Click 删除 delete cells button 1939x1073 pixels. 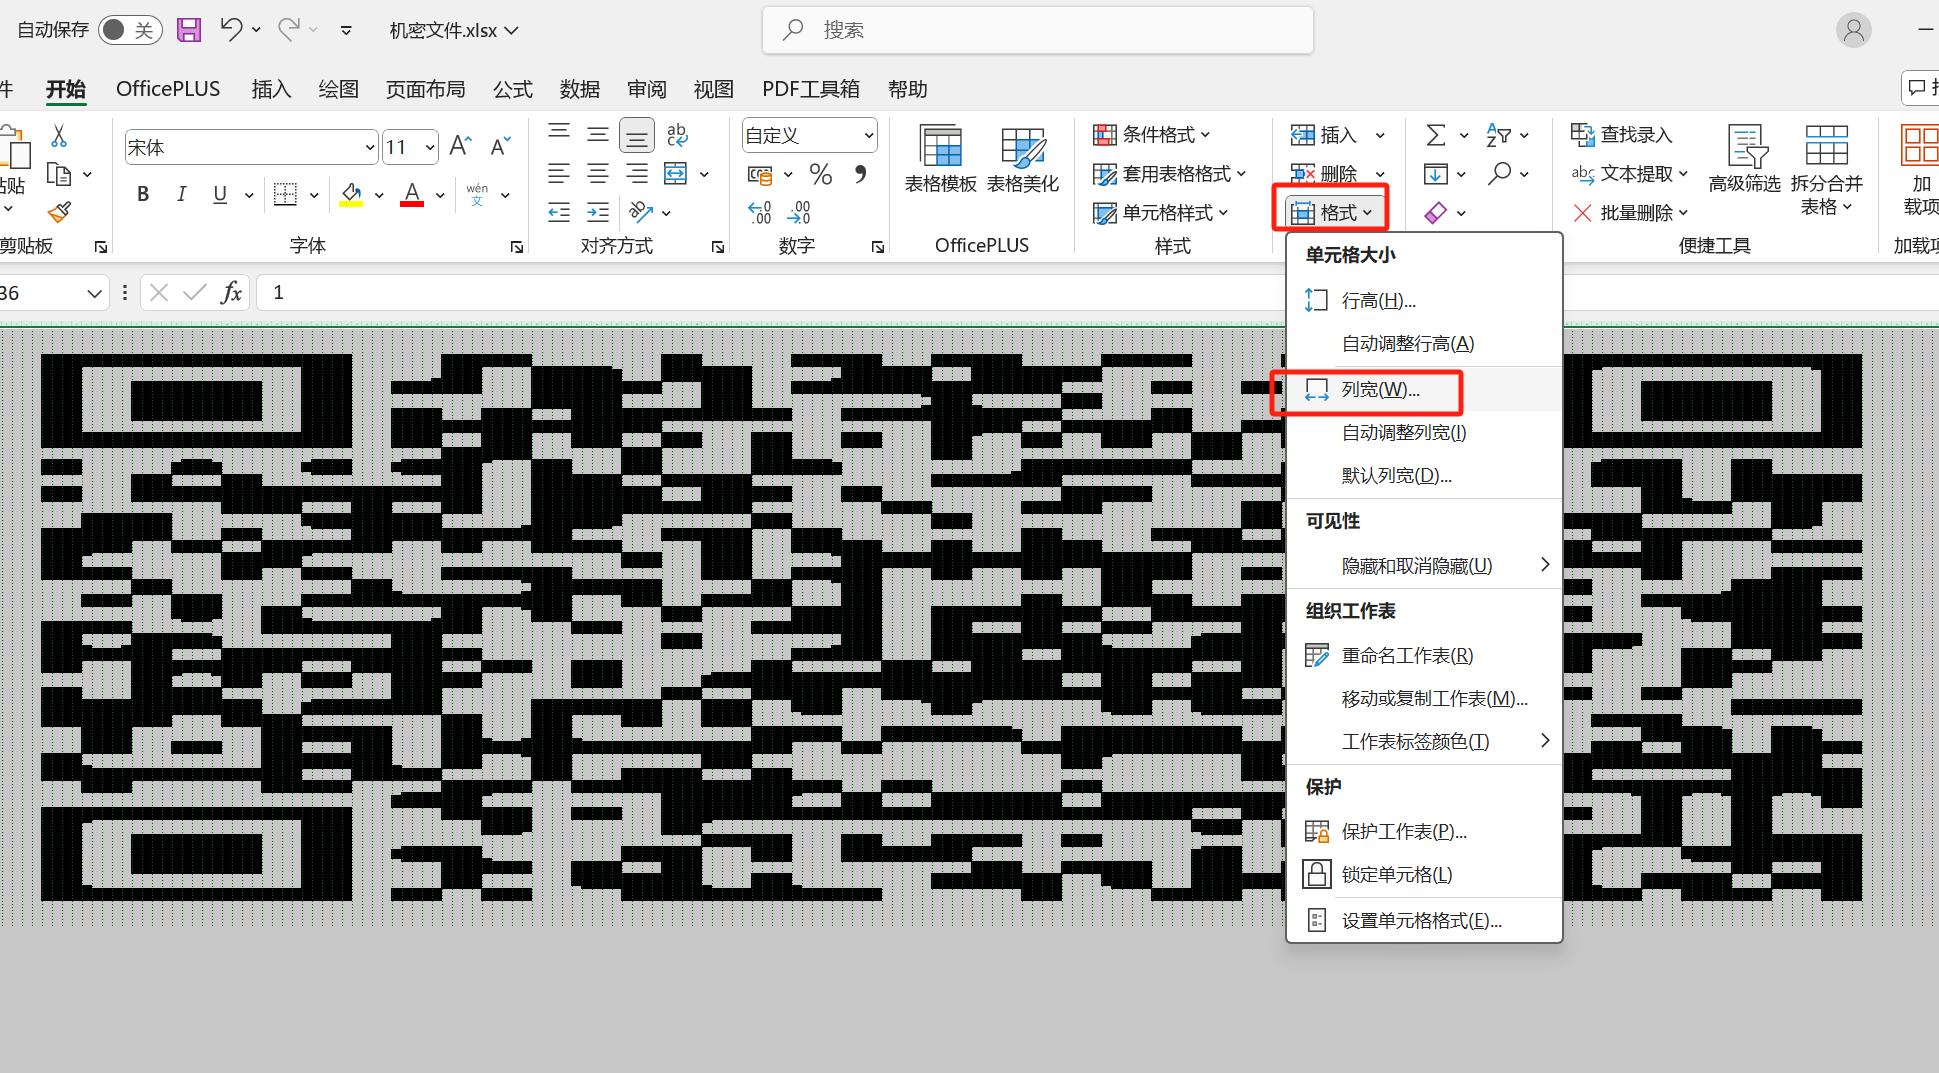pyautogui.click(x=1325, y=174)
